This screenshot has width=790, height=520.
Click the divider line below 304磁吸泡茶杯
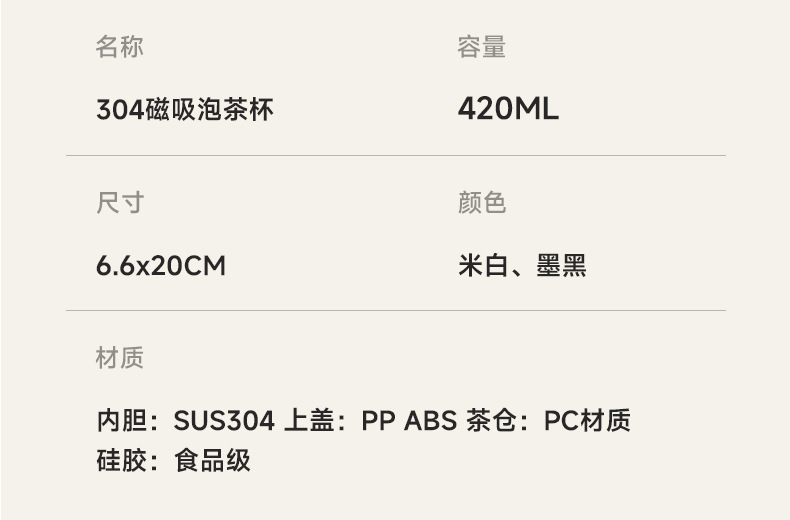point(396,156)
